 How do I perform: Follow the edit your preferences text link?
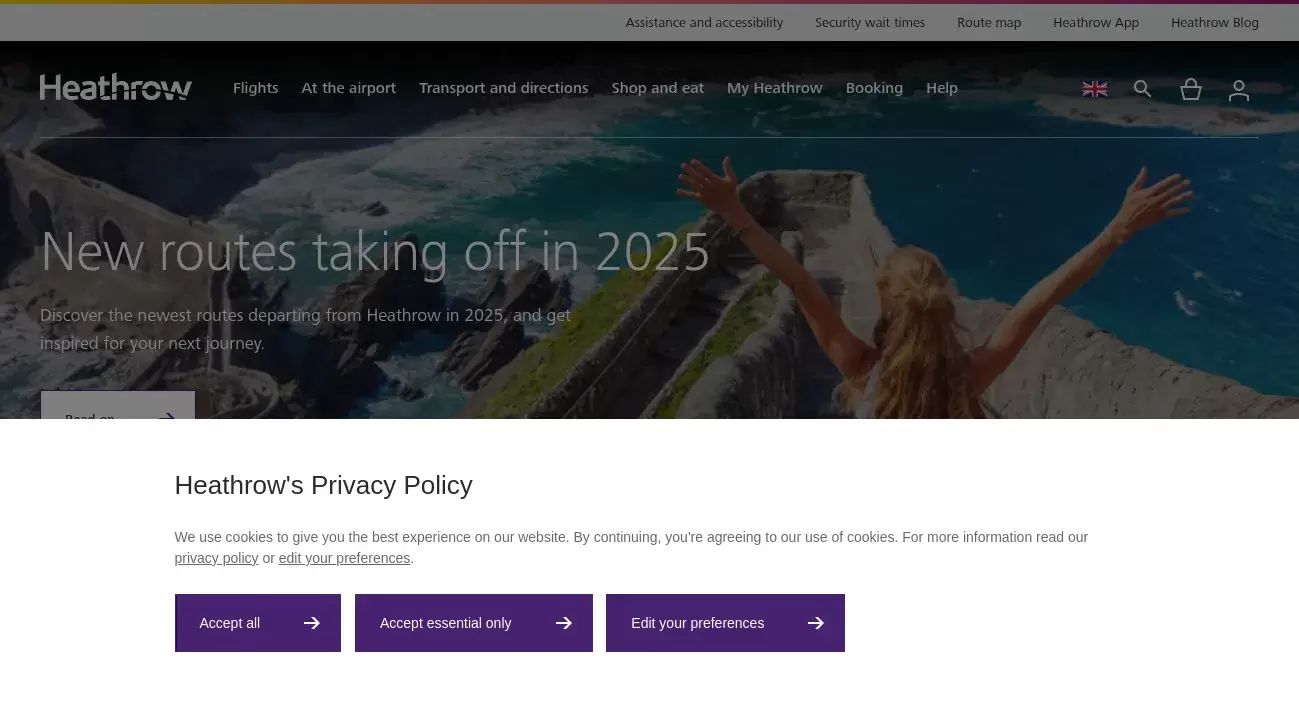point(344,558)
